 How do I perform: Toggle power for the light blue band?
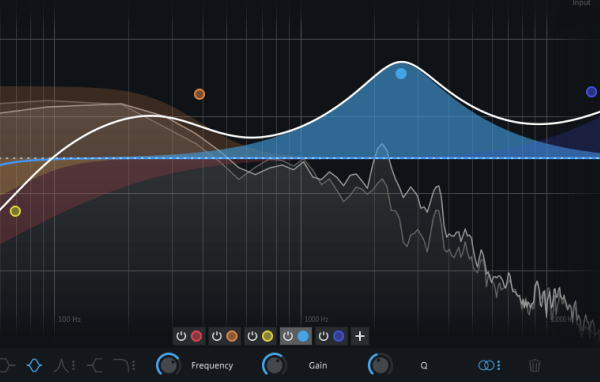288,336
